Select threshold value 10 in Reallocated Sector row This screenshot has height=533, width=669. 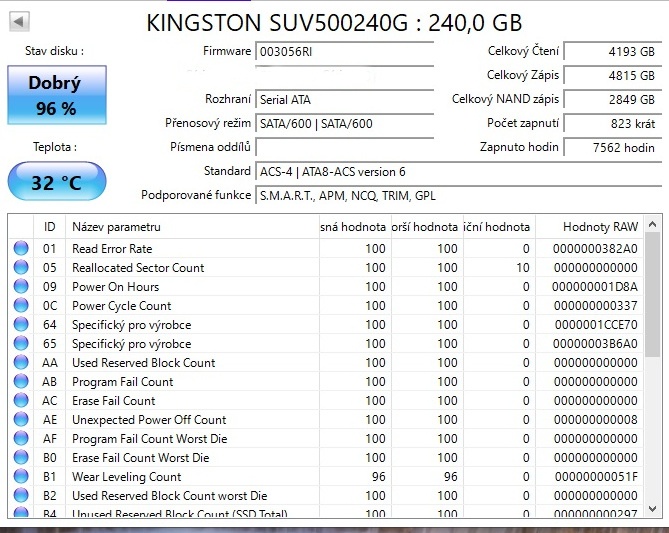coord(523,268)
